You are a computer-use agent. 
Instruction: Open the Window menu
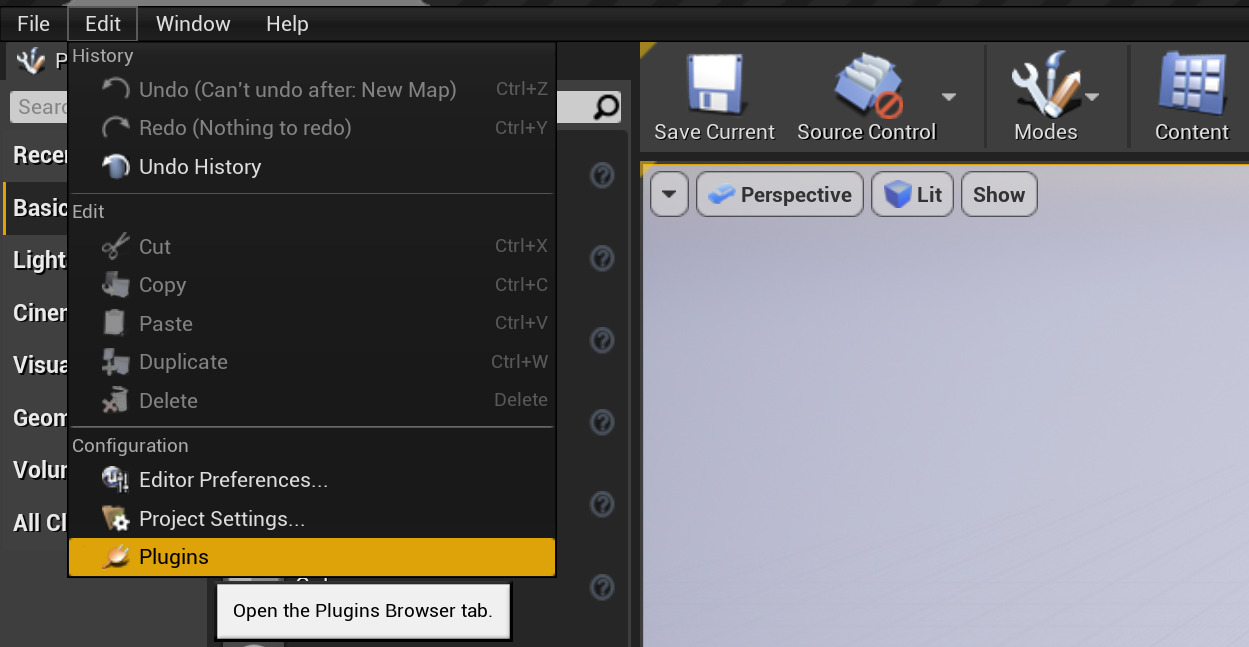192,23
